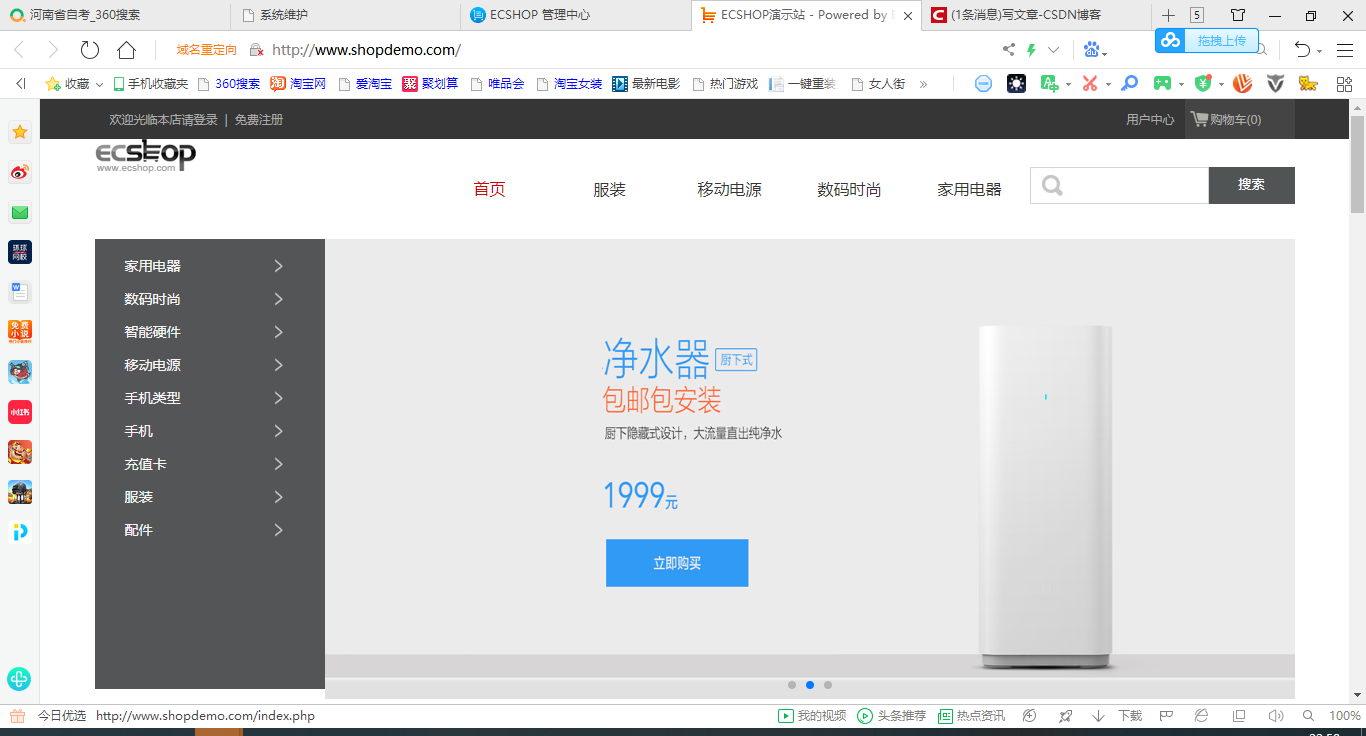Open the green gamepad games icon
The height and width of the screenshot is (736, 1366).
pyautogui.click(x=1162, y=83)
